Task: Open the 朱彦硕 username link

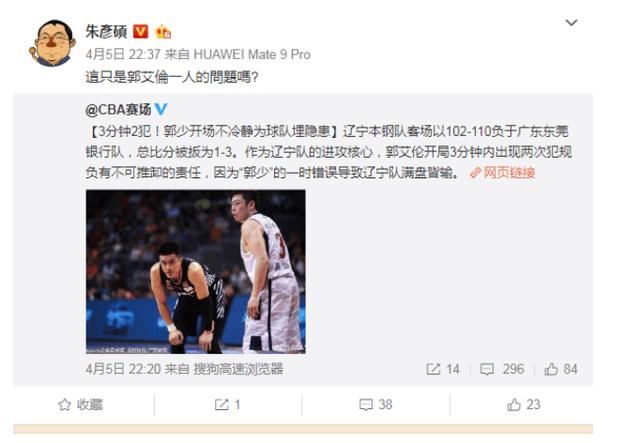Action: [106, 31]
